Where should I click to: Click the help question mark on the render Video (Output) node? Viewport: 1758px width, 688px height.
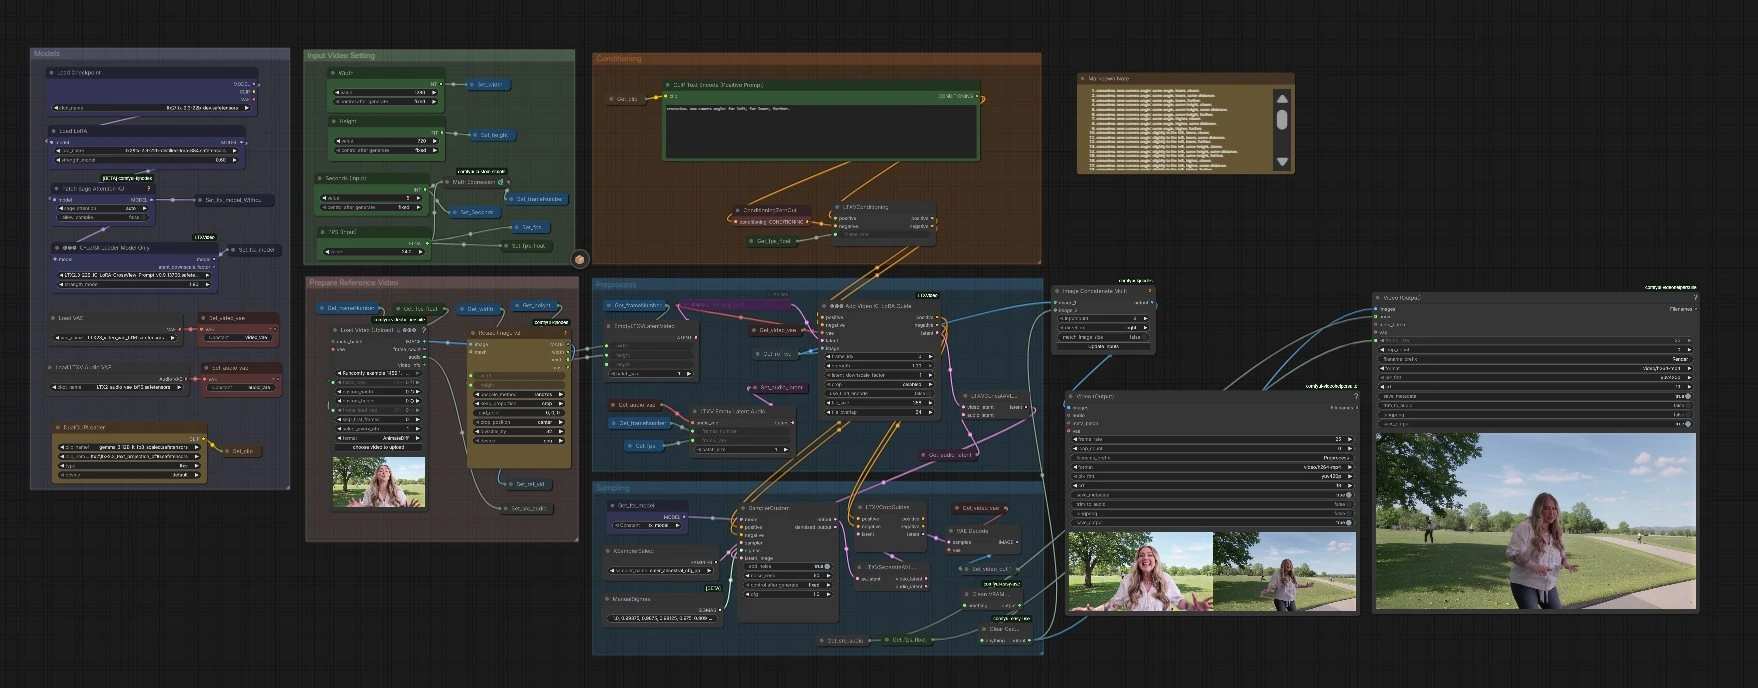point(1694,297)
